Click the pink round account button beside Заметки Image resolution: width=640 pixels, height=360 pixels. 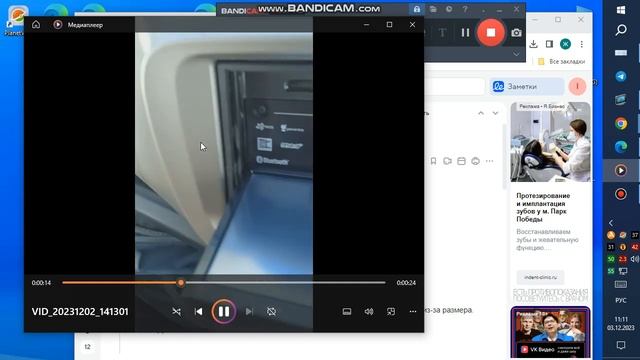[x=577, y=86]
